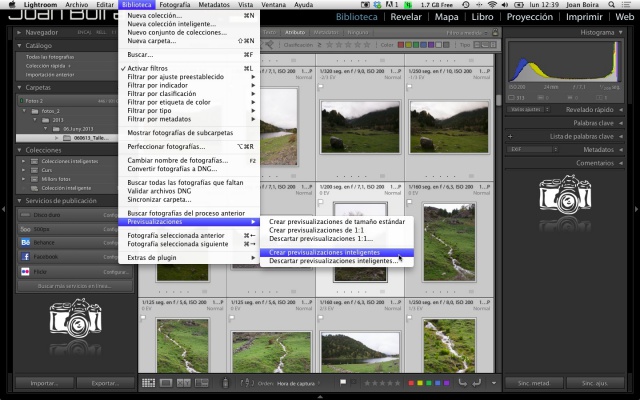640x400 pixels.
Task: Toggle flag on 1/250 seg f/8,0 photo
Action: pos(409,318)
